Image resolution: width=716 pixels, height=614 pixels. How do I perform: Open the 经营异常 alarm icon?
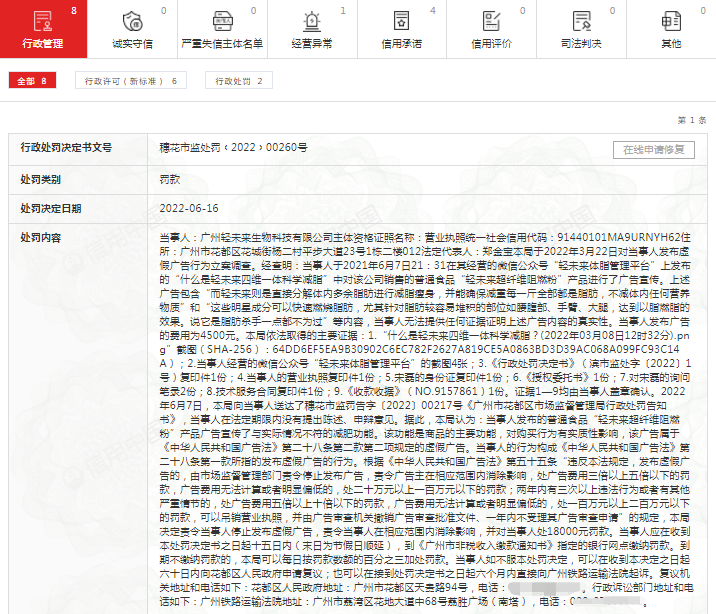[x=311, y=22]
